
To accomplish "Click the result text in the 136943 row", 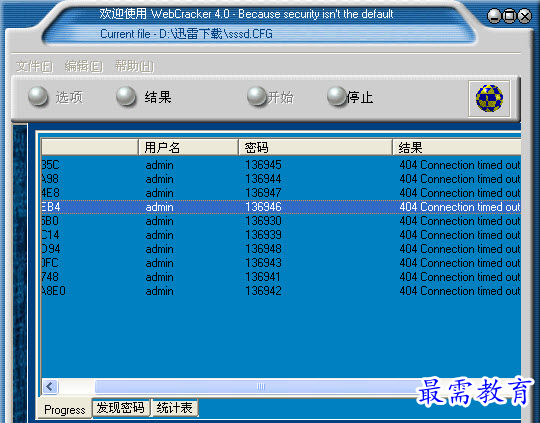I will pyautogui.click(x=460, y=263).
